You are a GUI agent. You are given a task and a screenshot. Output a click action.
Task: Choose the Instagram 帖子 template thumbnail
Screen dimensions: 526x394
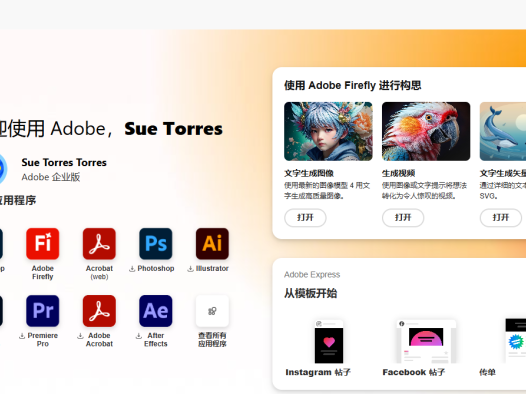point(329,341)
